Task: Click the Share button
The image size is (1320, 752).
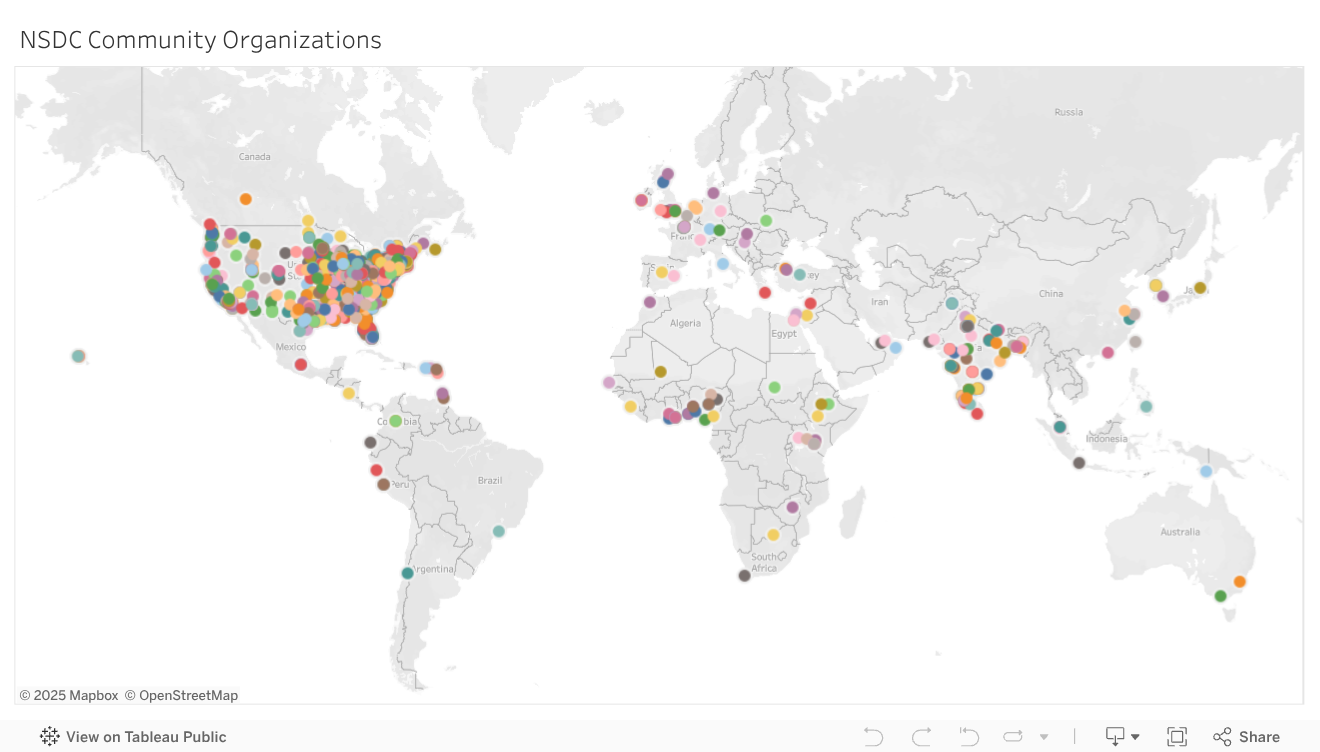Action: [1246, 737]
